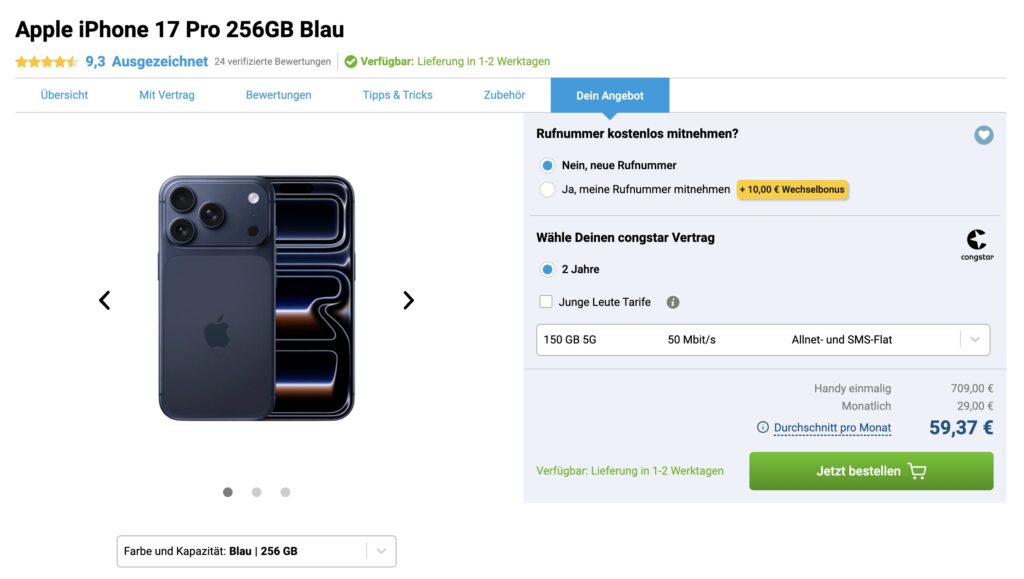The image size is (1024, 579).
Task: Click the iPhone 17 Pro product image
Action: [256, 298]
